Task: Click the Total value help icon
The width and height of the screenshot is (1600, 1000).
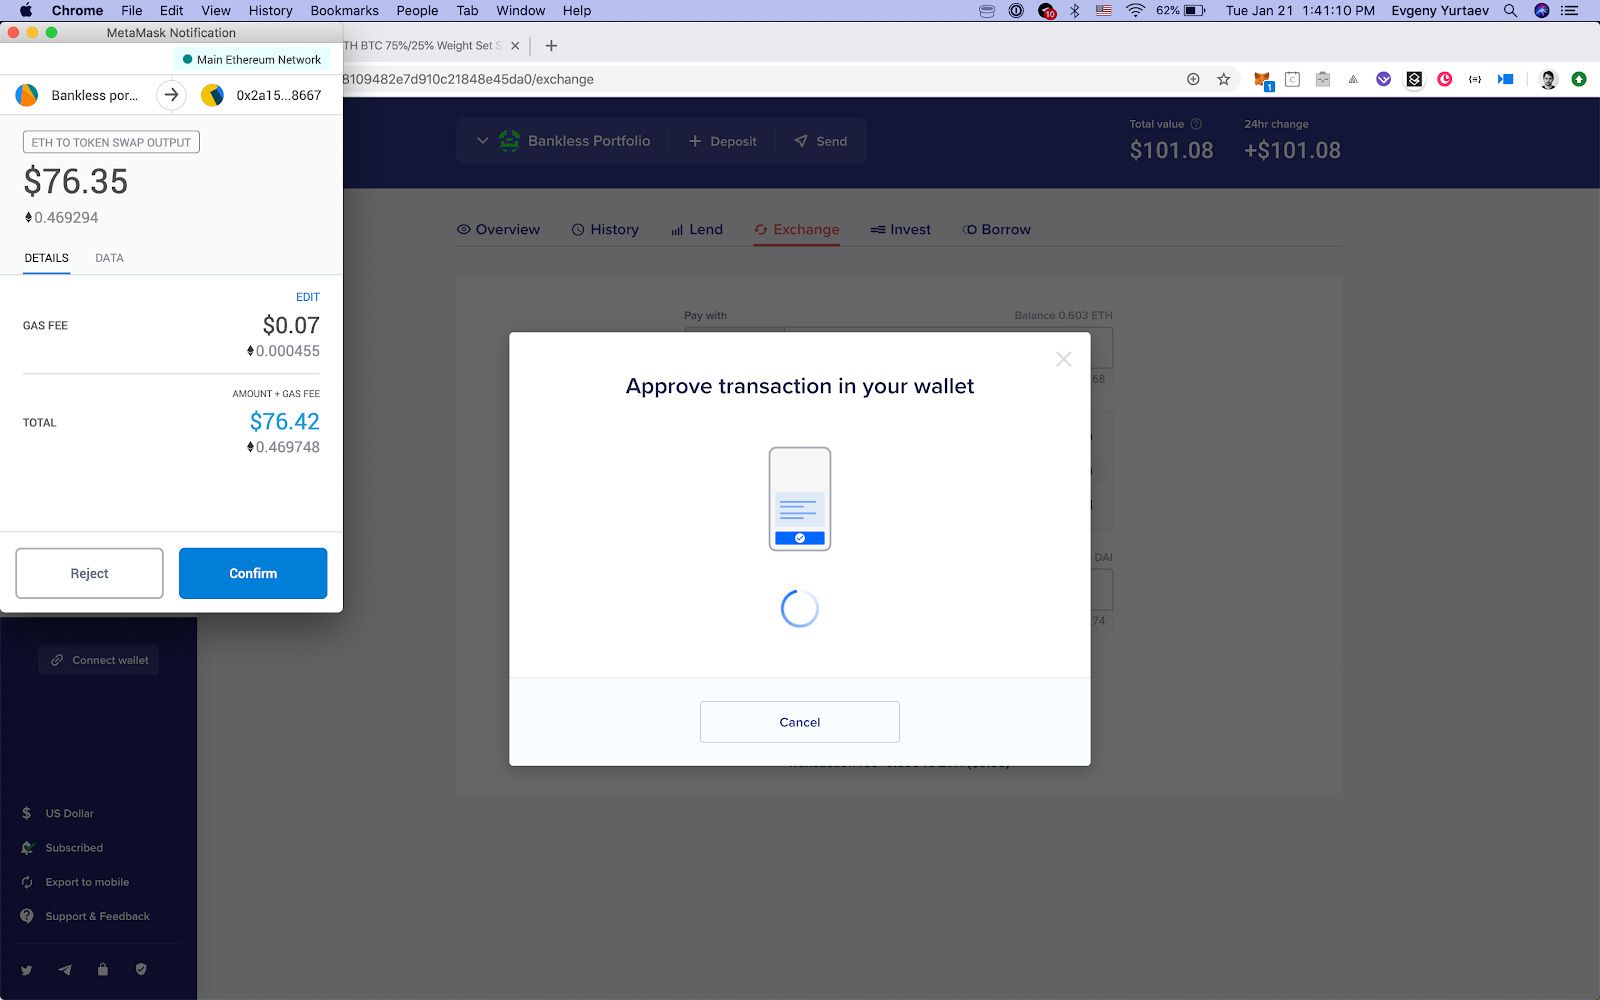Action: (x=1196, y=124)
